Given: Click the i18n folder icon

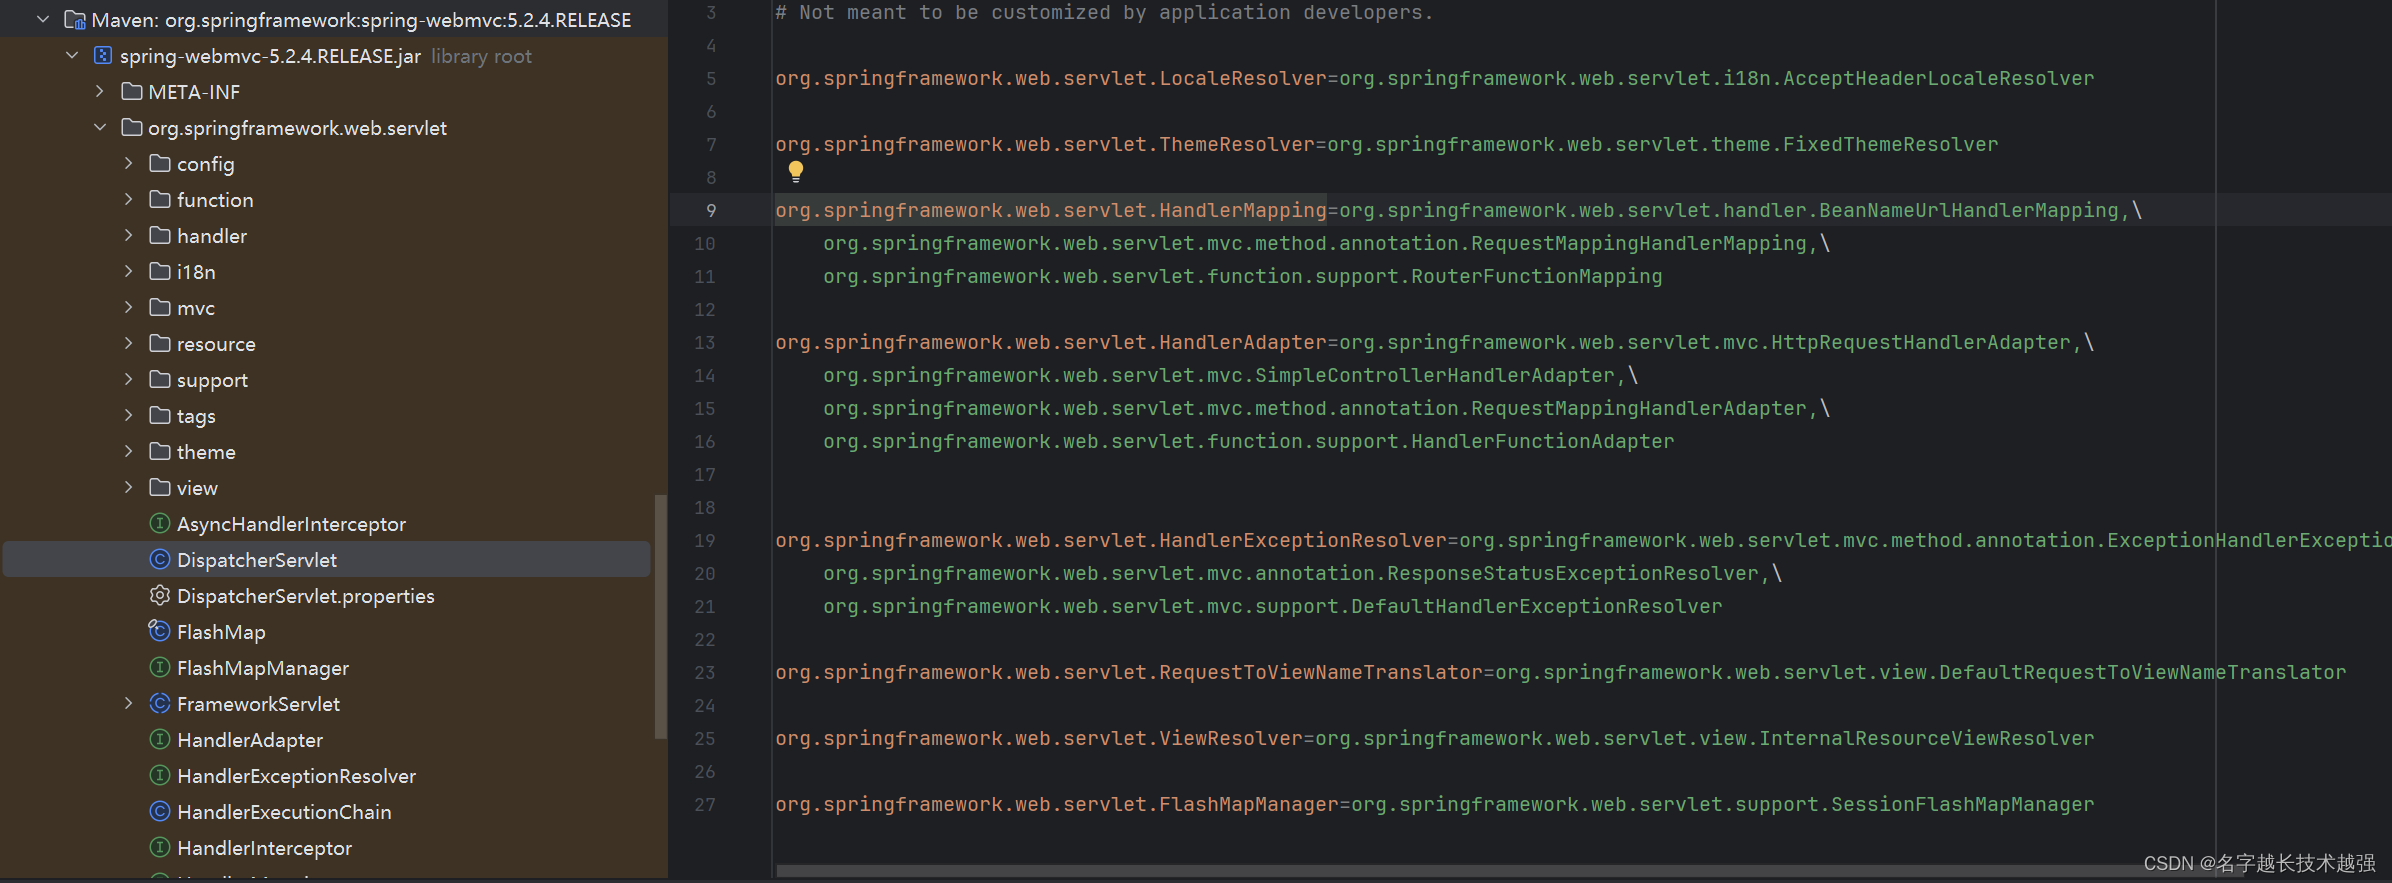Looking at the screenshot, I should click(160, 272).
